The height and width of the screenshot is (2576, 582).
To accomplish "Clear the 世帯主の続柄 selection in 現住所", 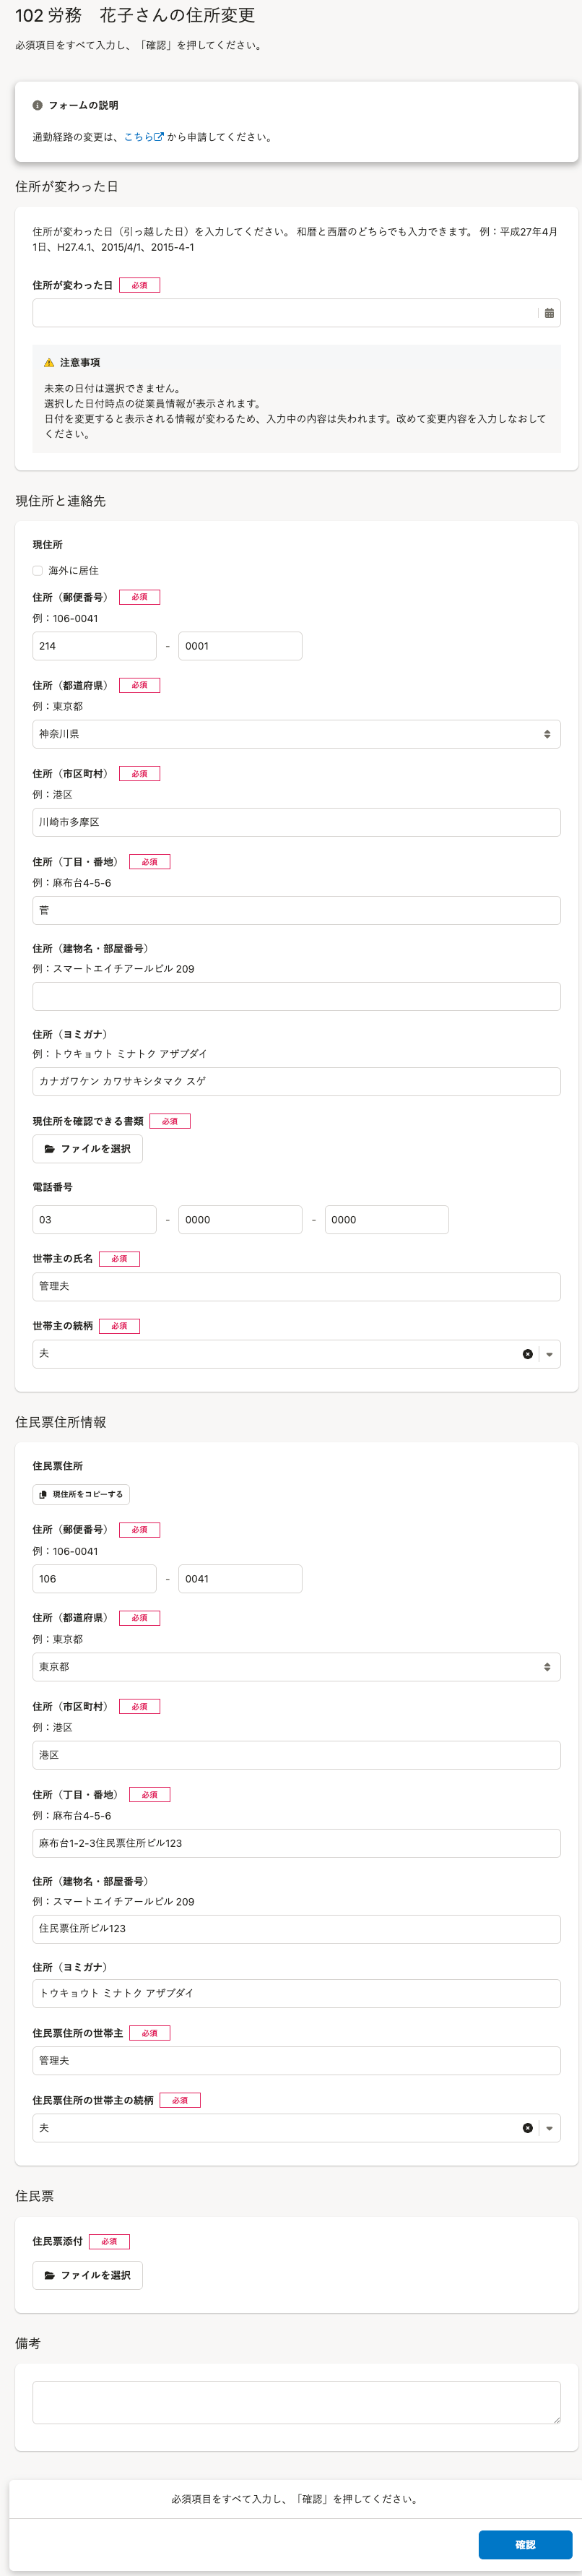I will click(527, 1354).
